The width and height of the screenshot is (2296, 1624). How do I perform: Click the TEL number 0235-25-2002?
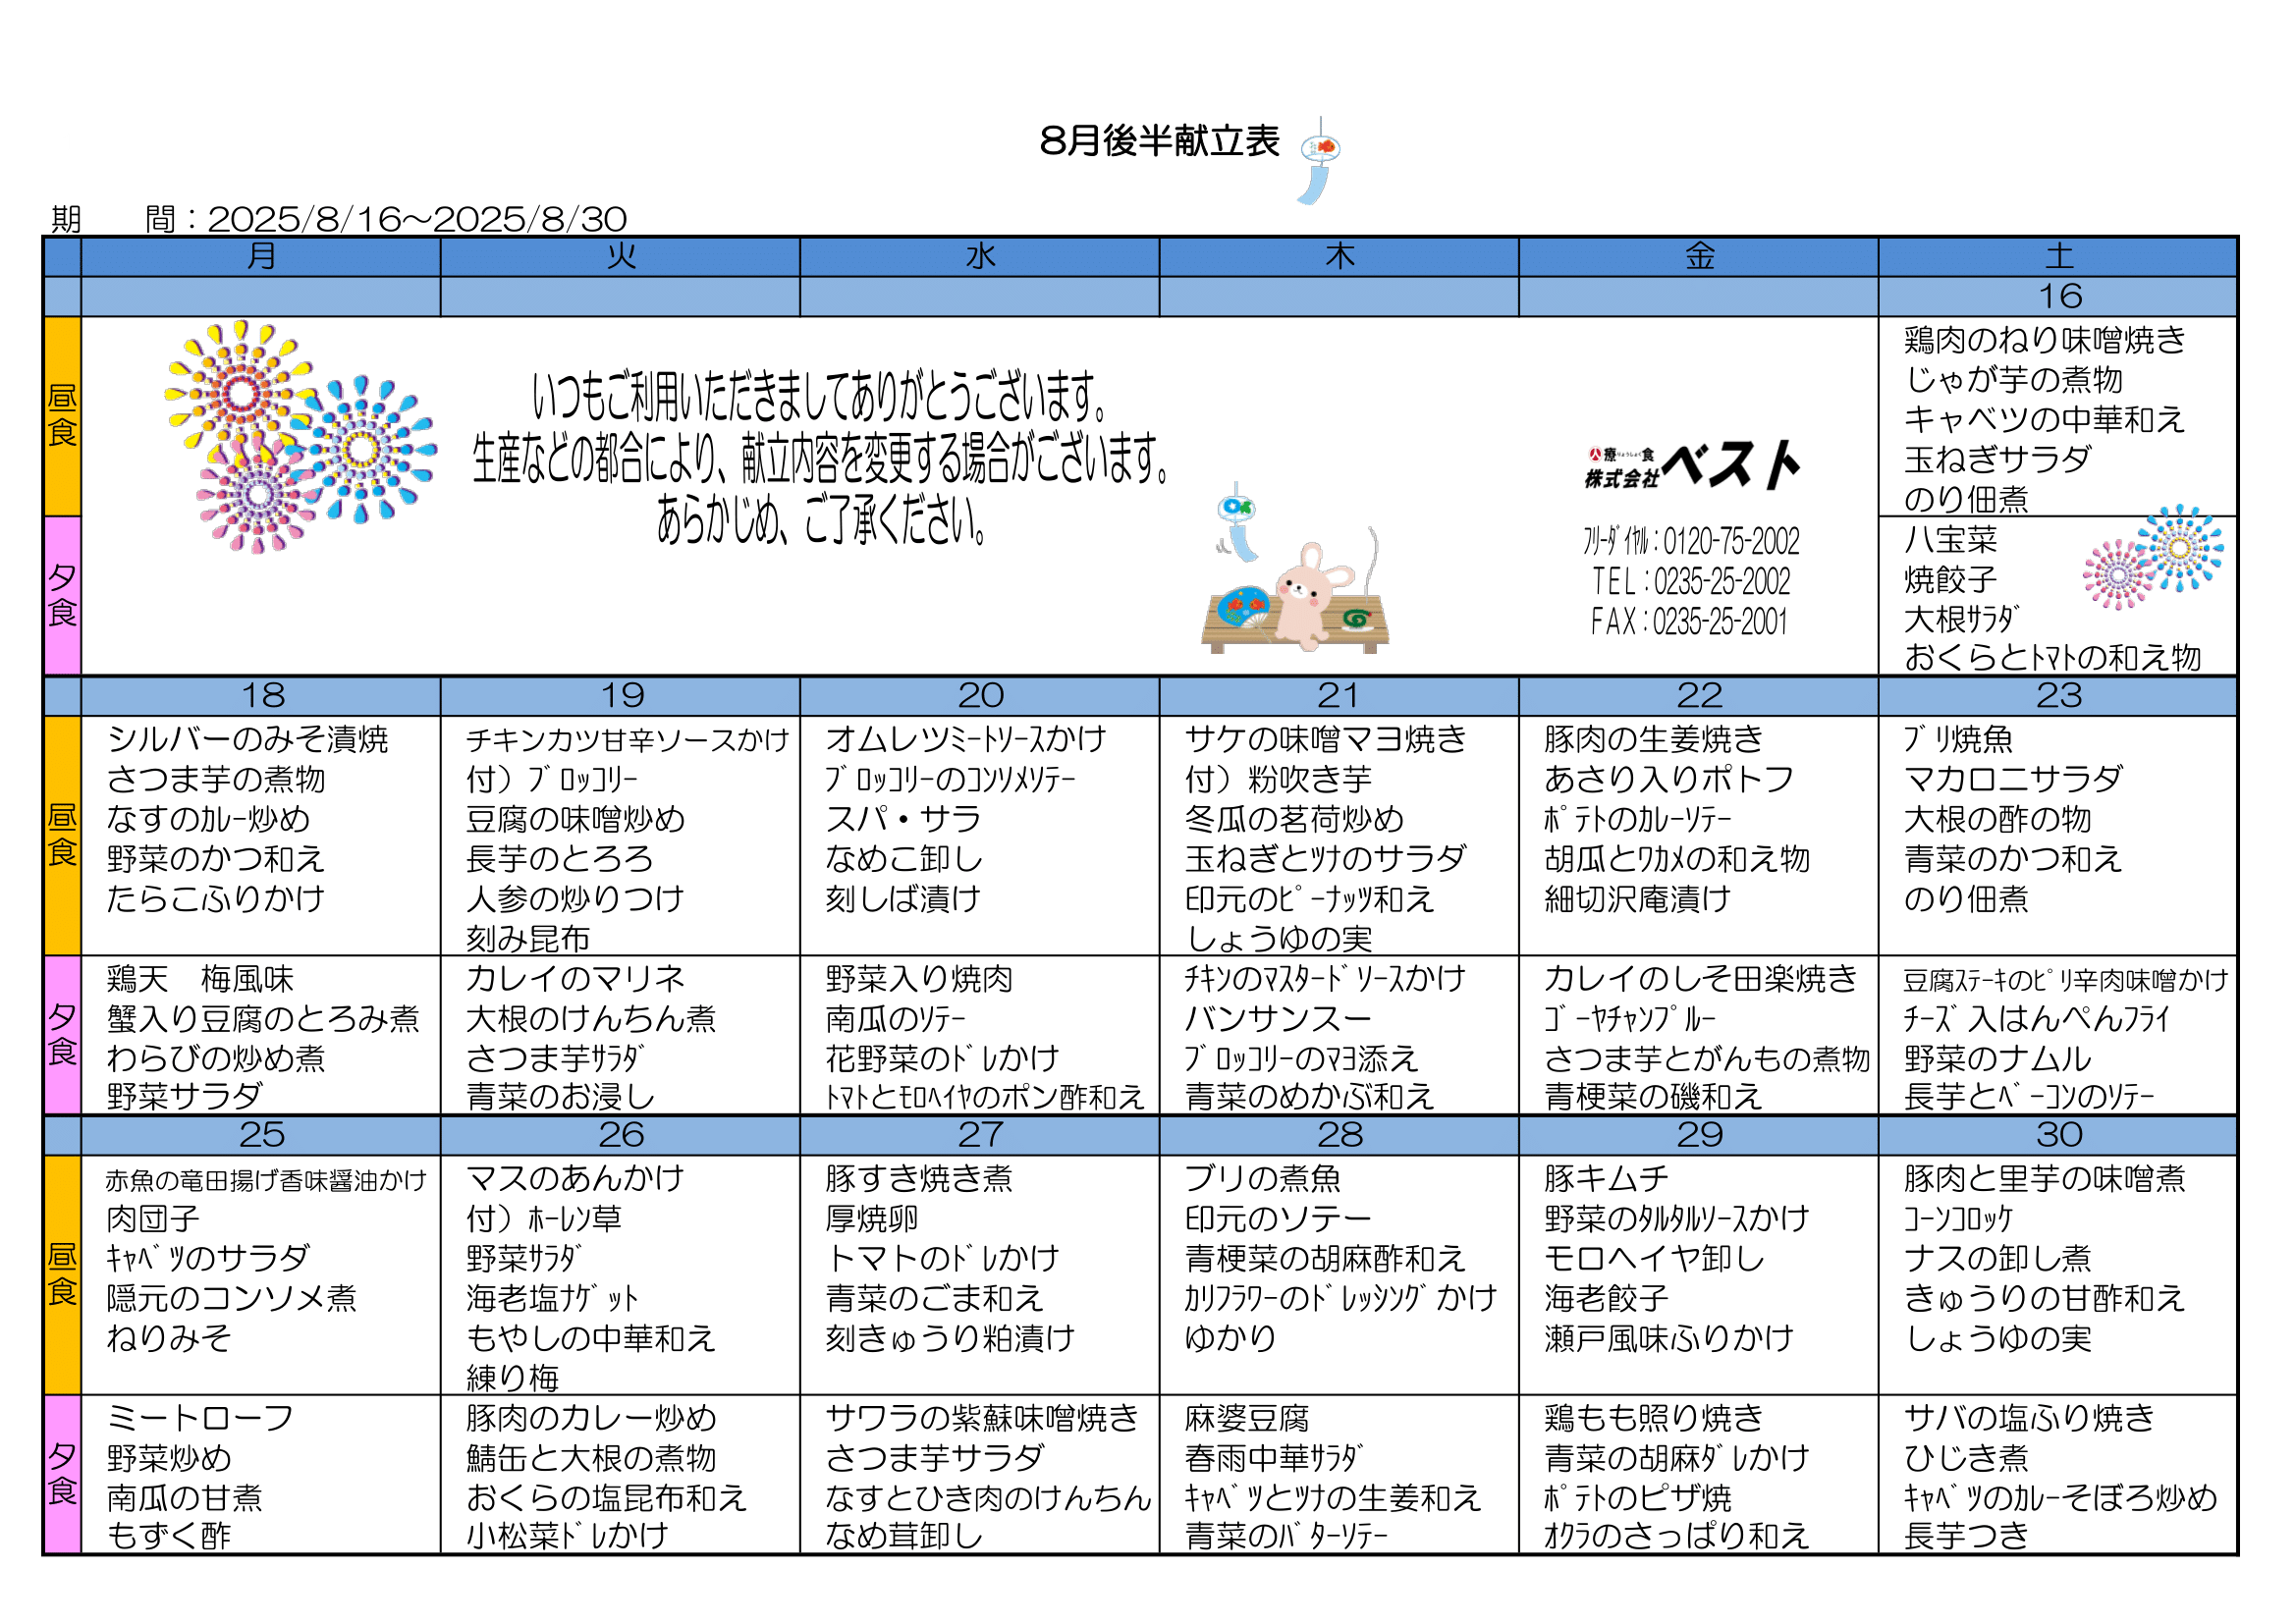tap(1722, 582)
